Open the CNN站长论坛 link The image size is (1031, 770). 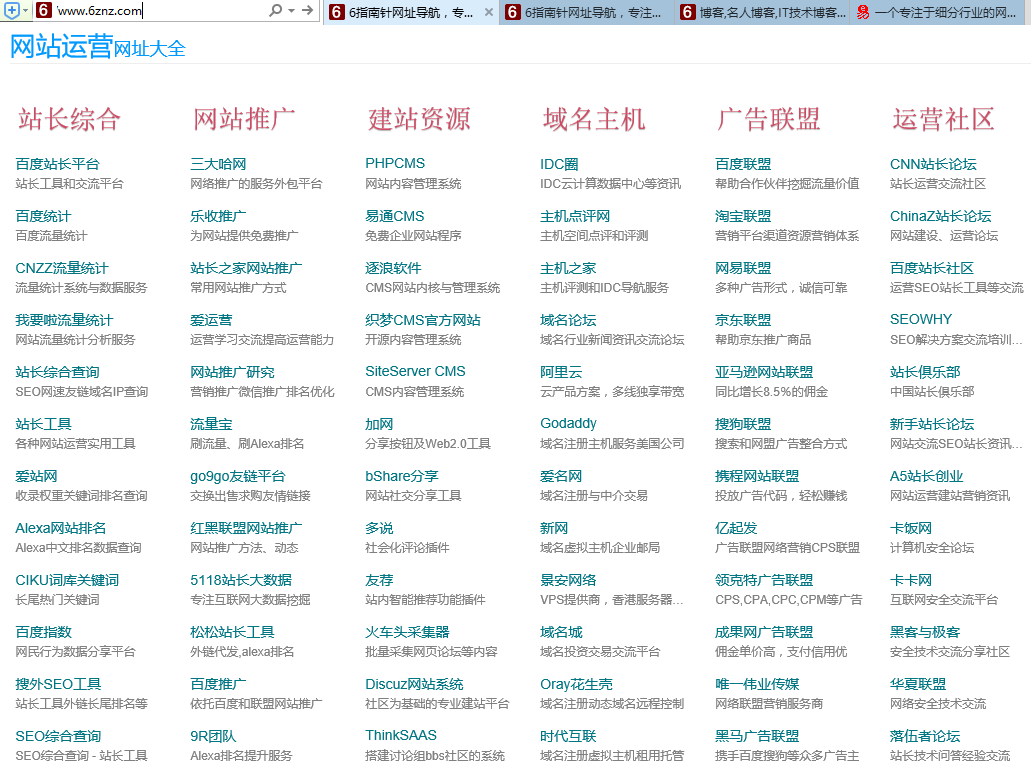point(933,164)
